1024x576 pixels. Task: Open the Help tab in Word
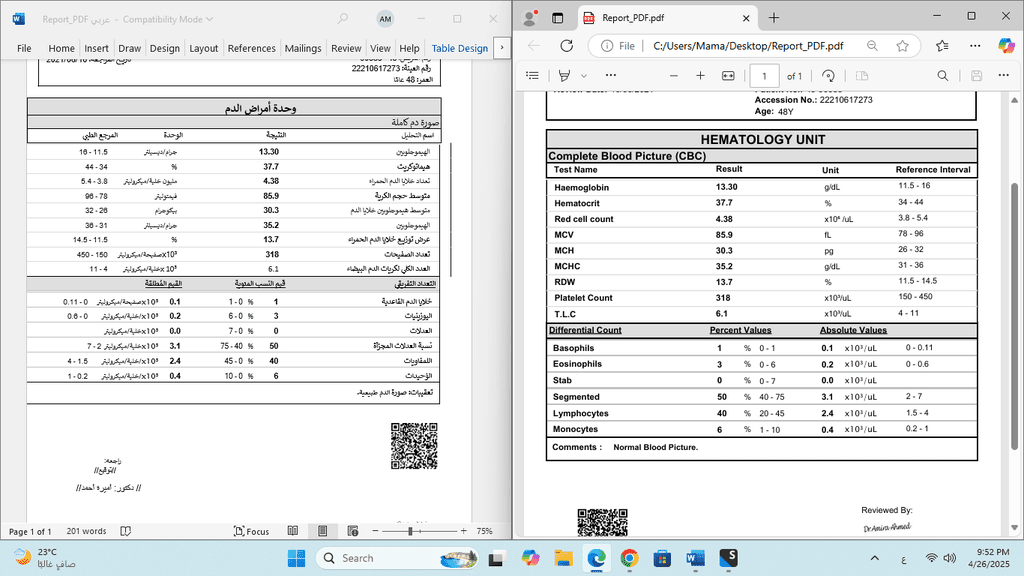(409, 48)
